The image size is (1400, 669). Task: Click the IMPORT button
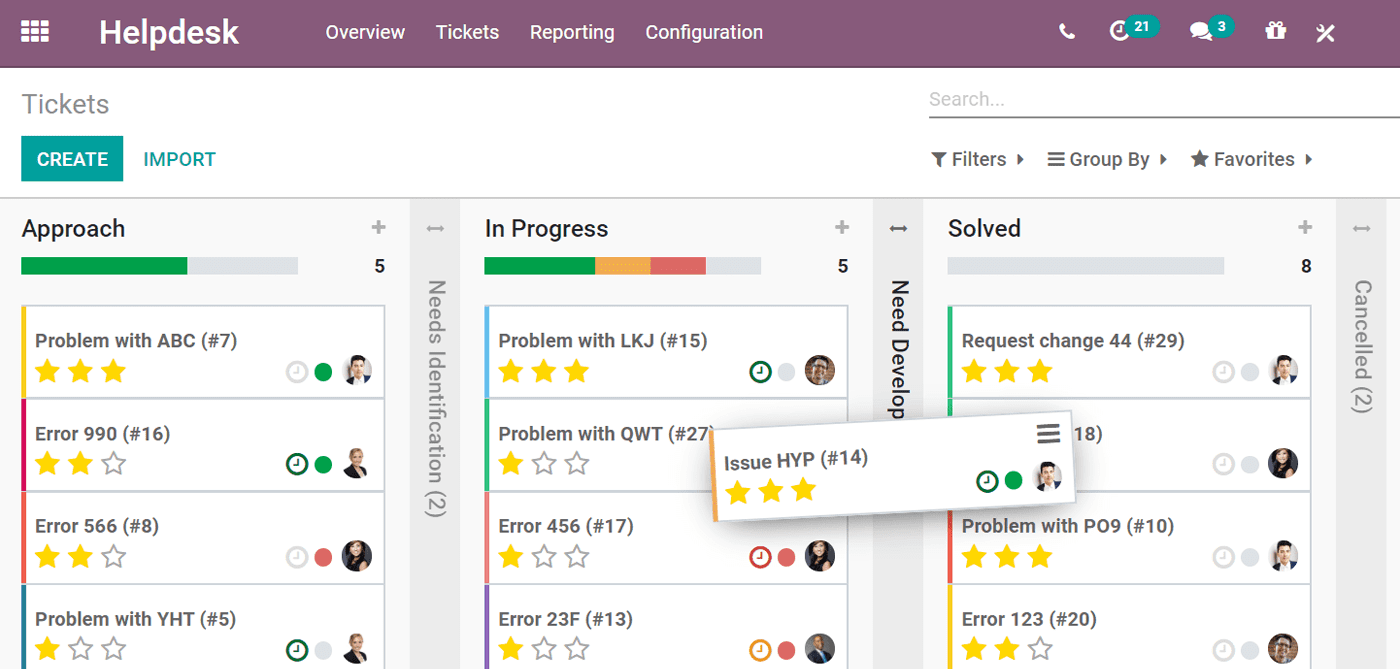coord(180,159)
